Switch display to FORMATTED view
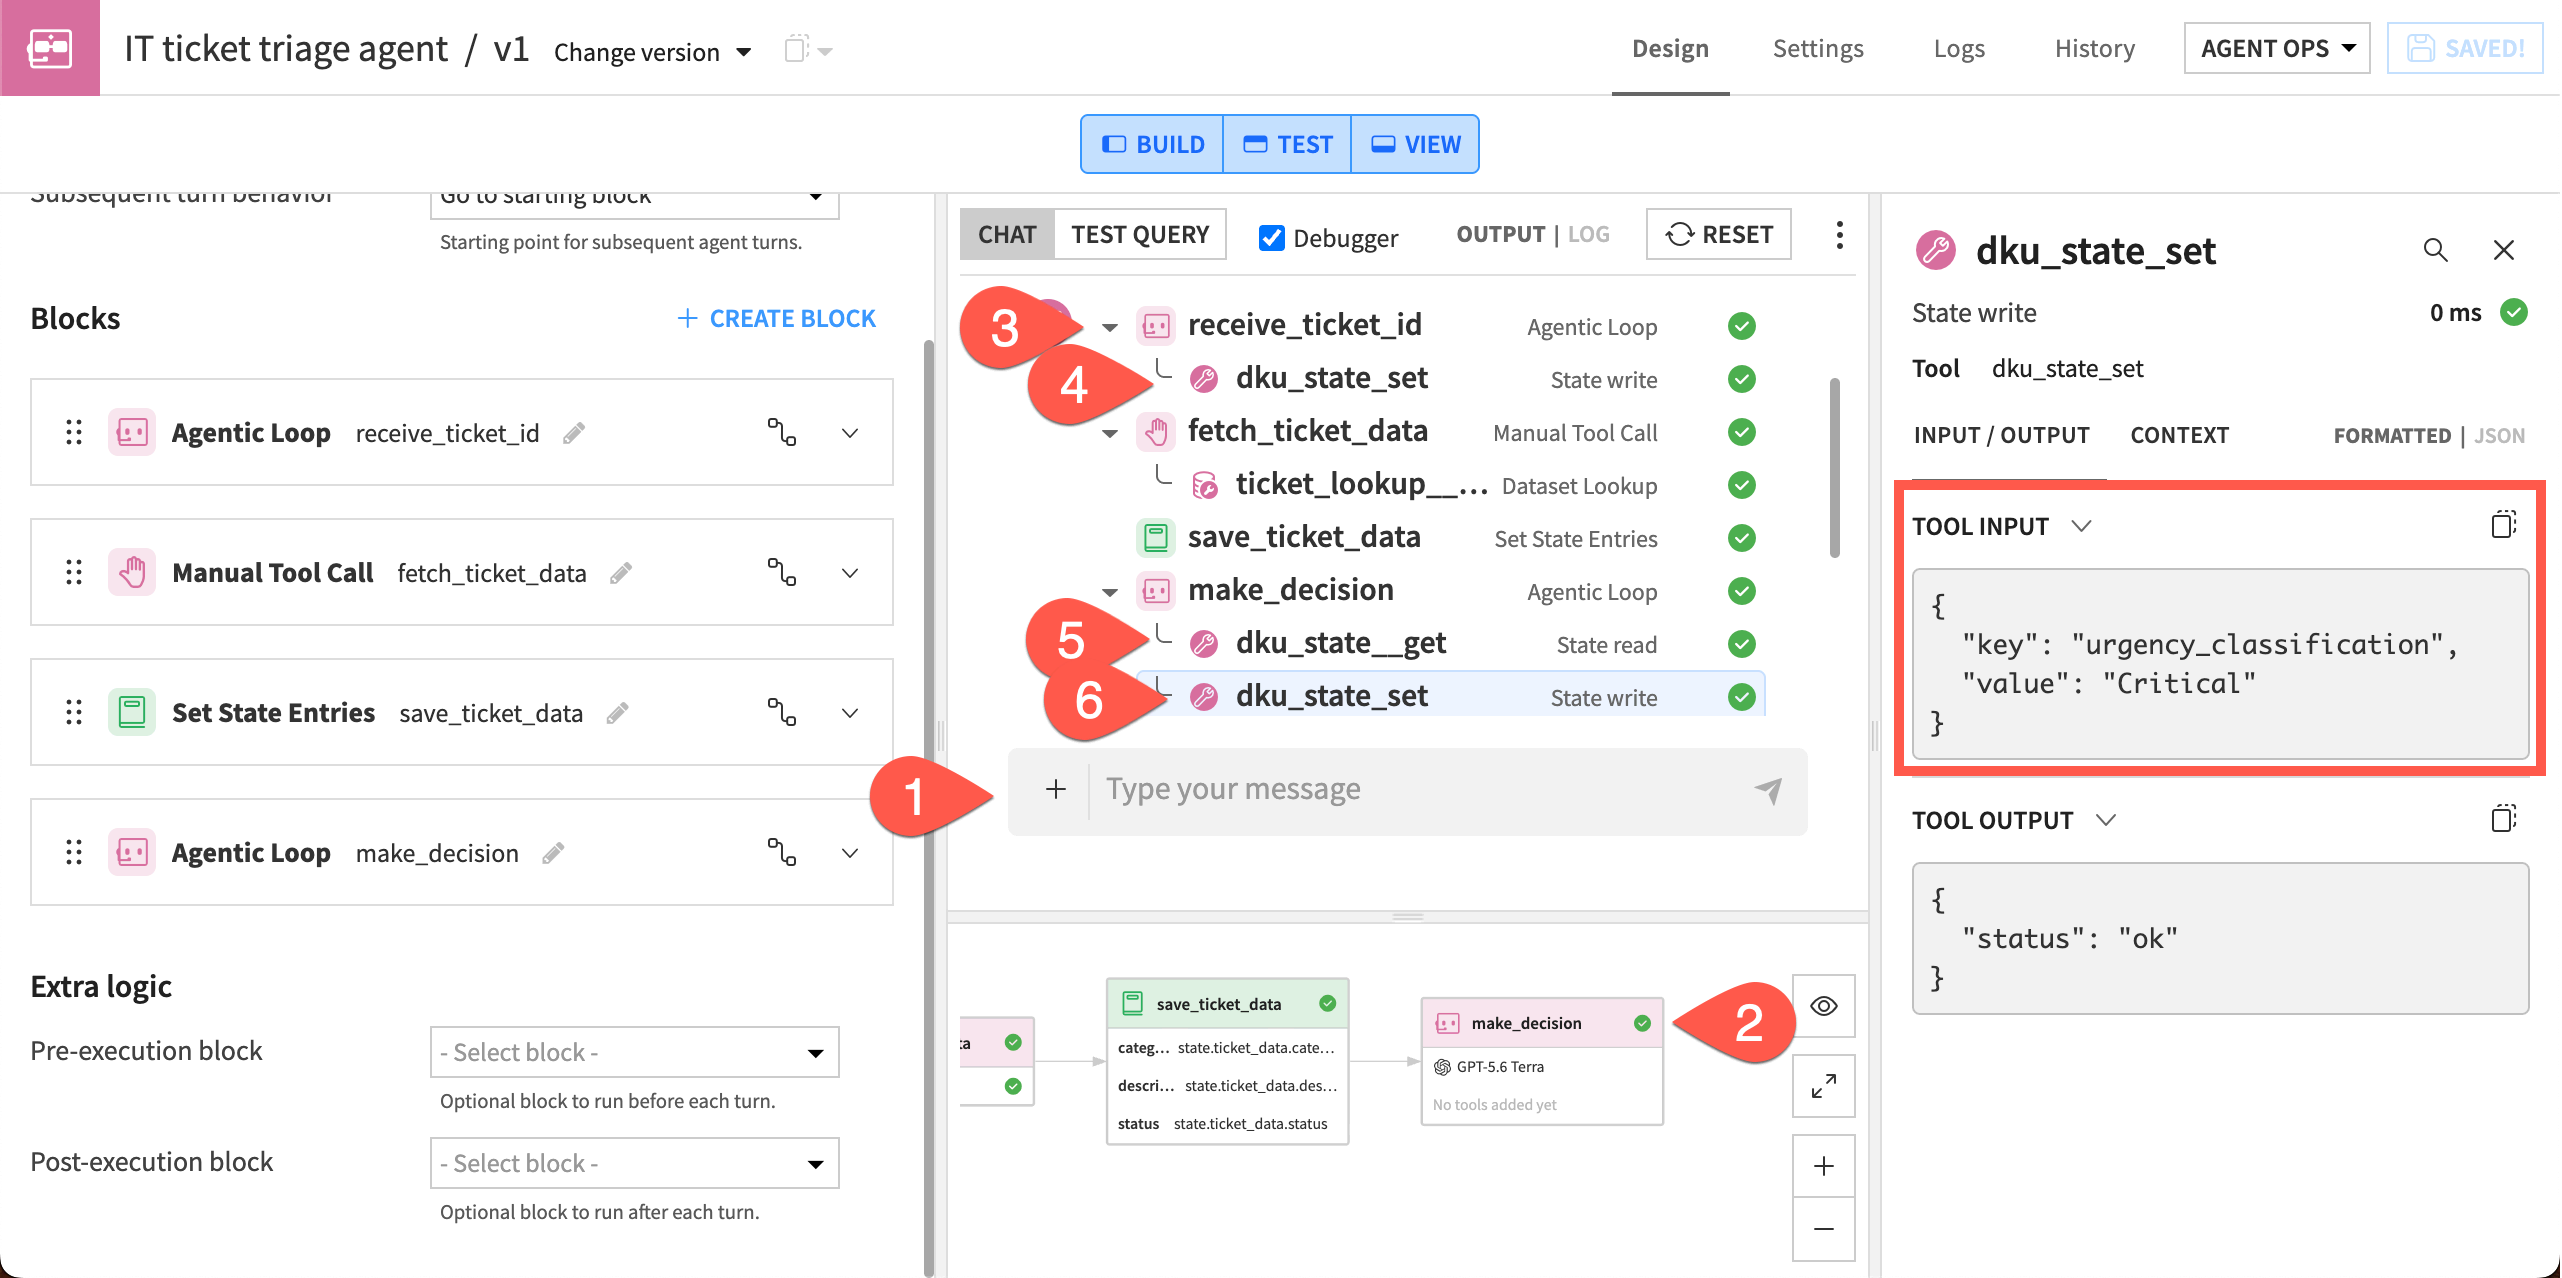 (x=2392, y=435)
